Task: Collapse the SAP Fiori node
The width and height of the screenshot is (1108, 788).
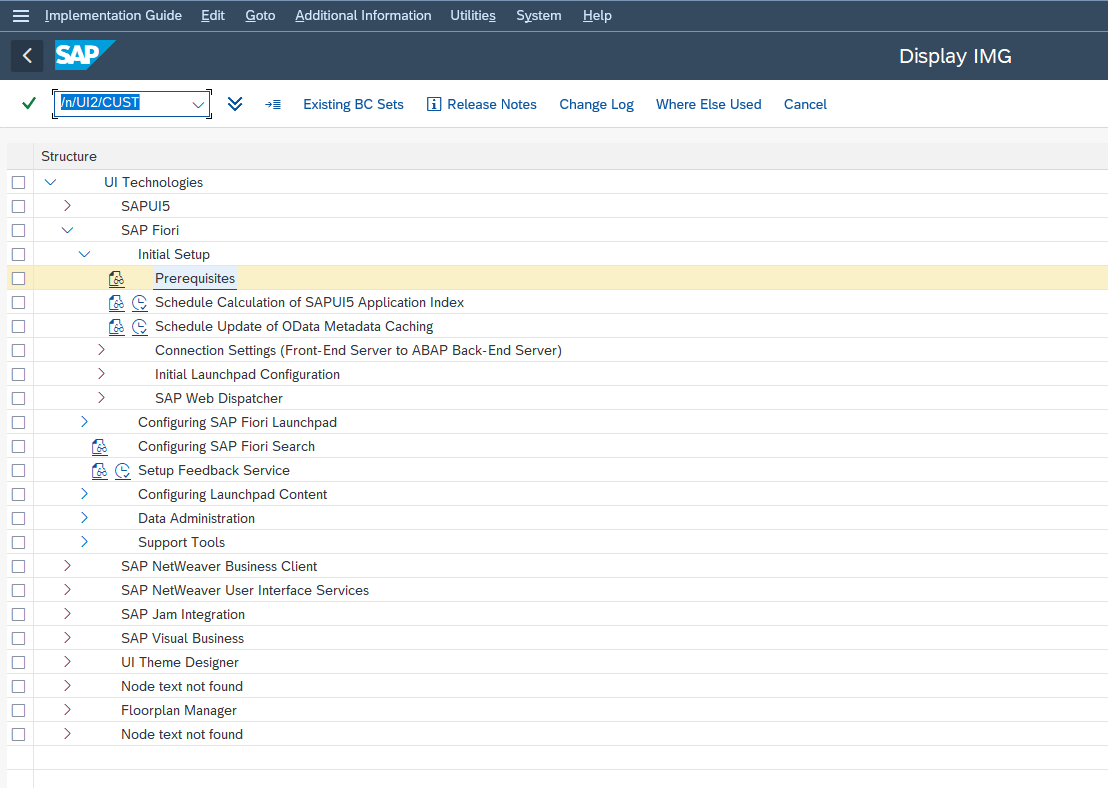Action: coord(67,230)
